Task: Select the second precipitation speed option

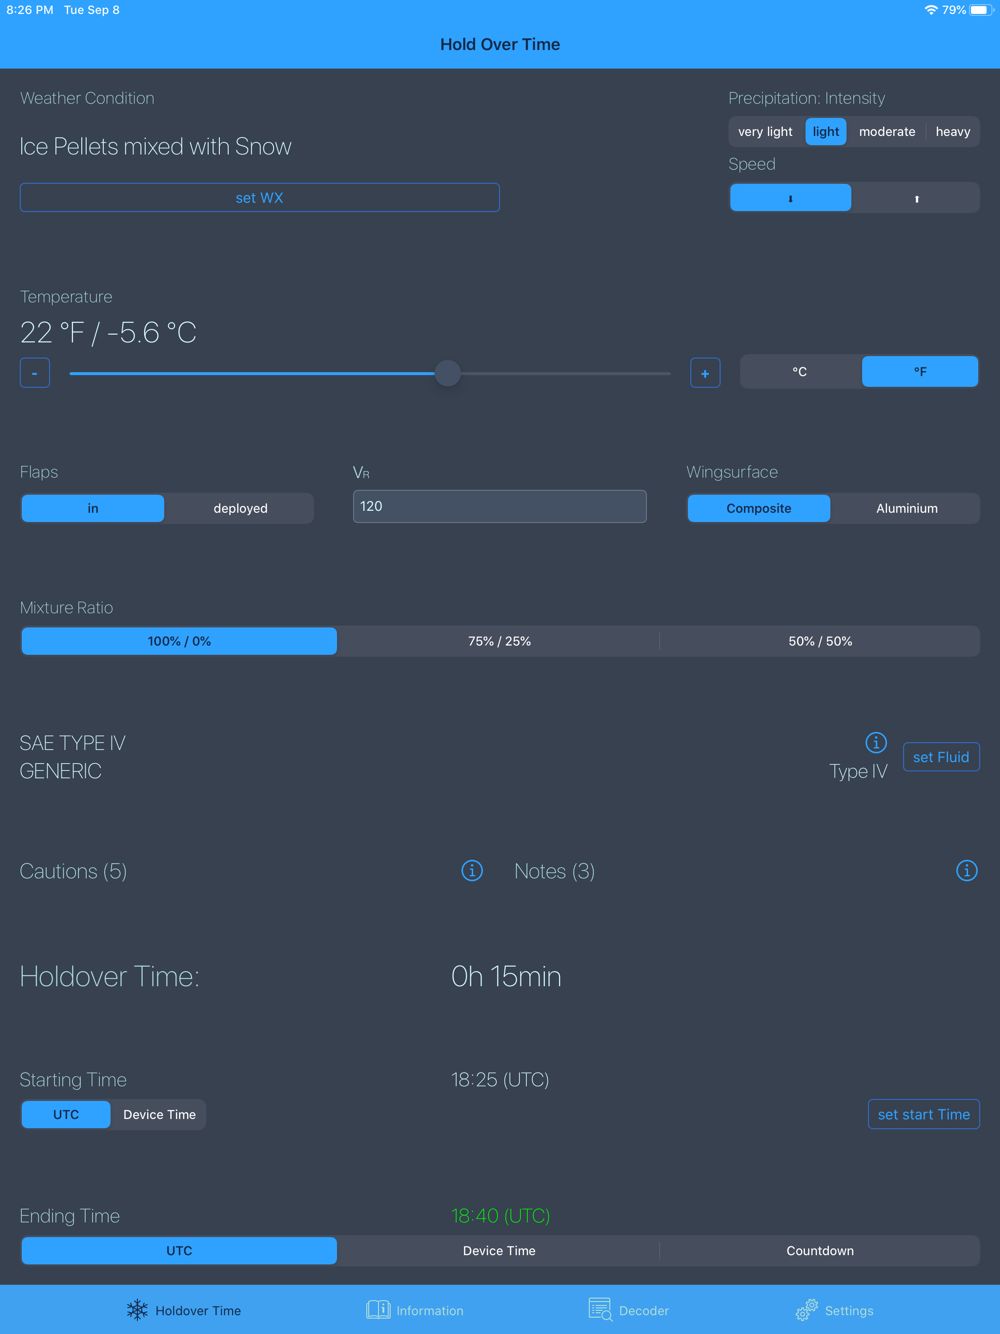Action: click(916, 198)
